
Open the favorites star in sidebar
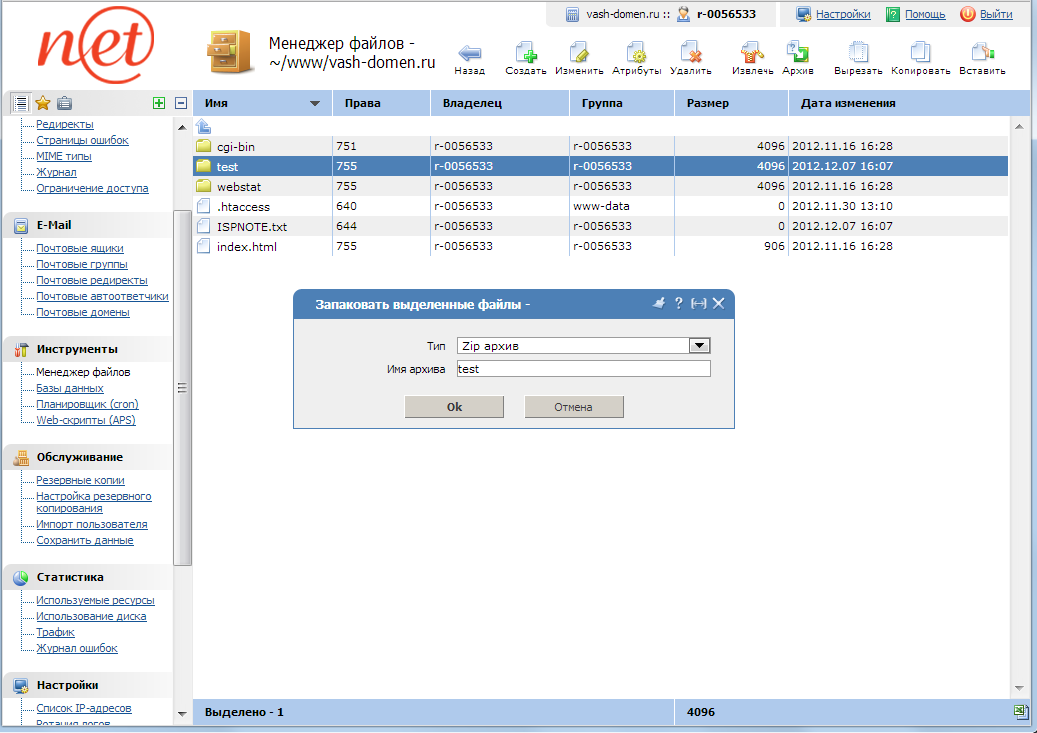(x=43, y=103)
